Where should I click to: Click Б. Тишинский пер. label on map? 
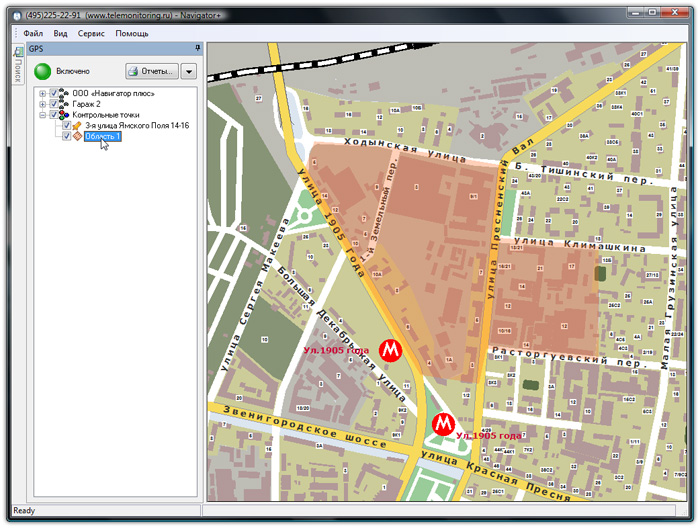click(584, 174)
